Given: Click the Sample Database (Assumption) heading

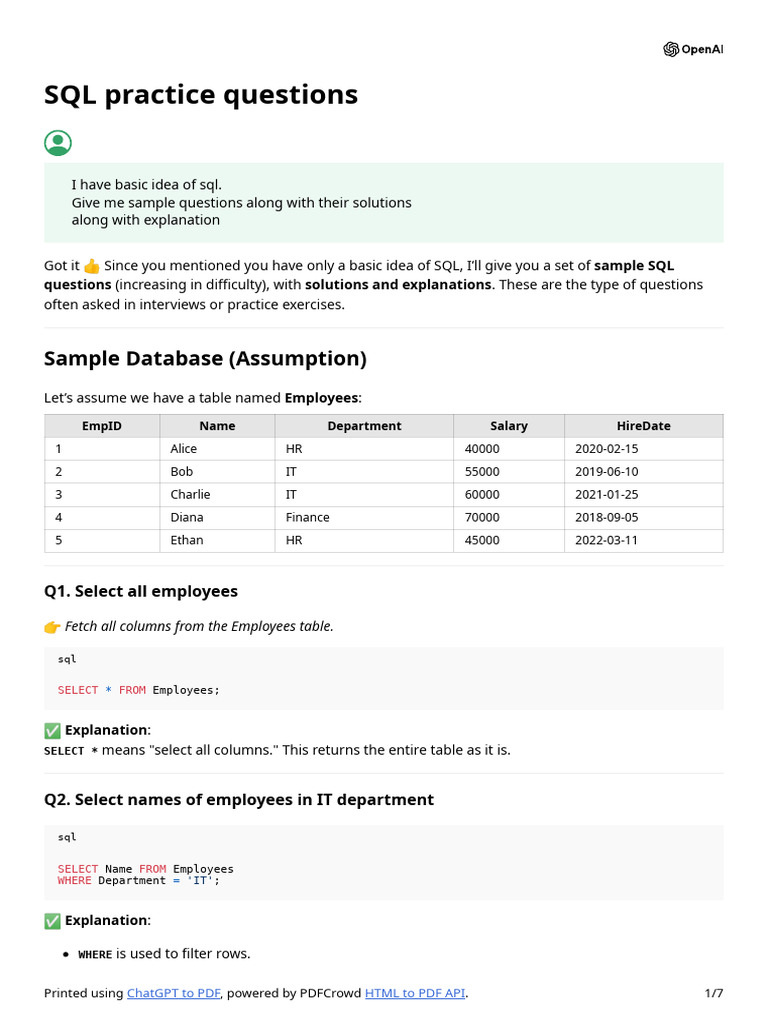Looking at the screenshot, I should coord(205,358).
